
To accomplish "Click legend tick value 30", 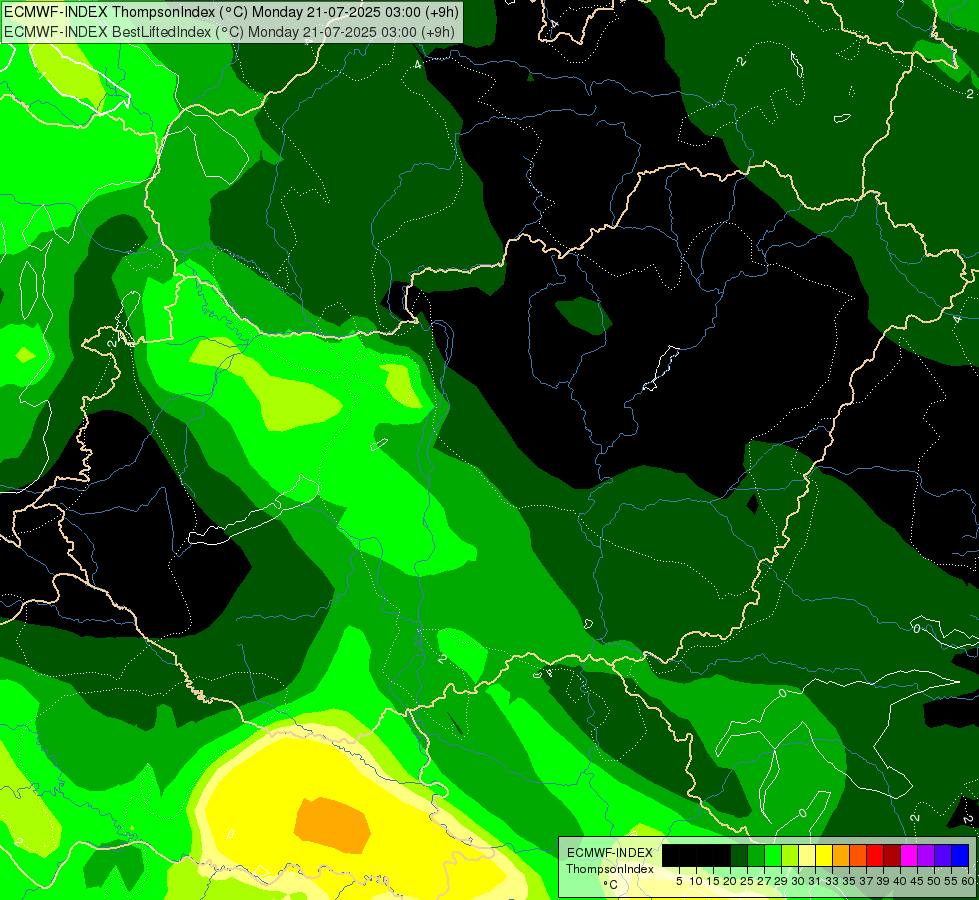I will 799,881.
